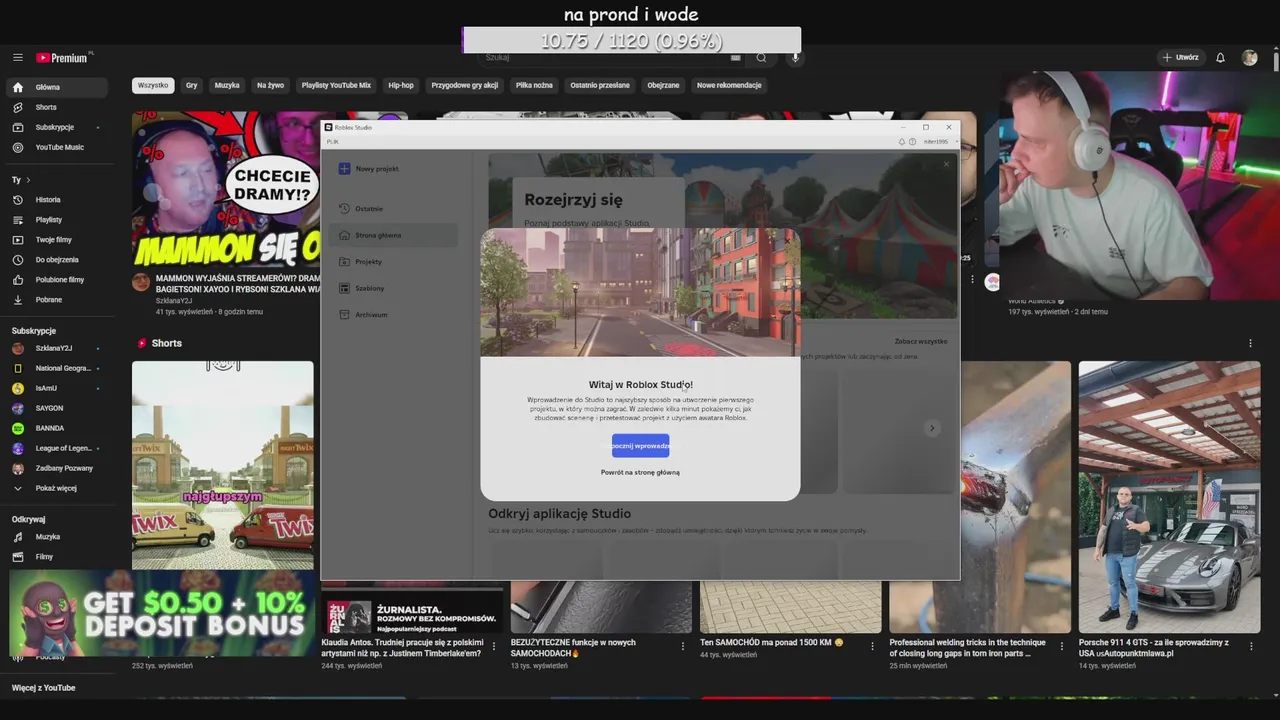Open the Porsche 911 4 GTS video thumbnail
The image size is (1280, 720).
1169,497
